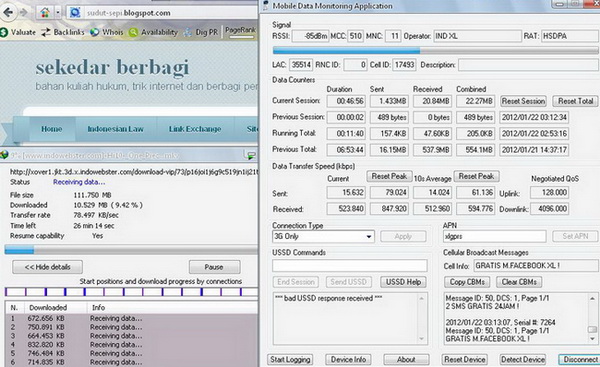Open the Link Exchange tab
Viewport: 600px width, 367px height.
click(195, 129)
